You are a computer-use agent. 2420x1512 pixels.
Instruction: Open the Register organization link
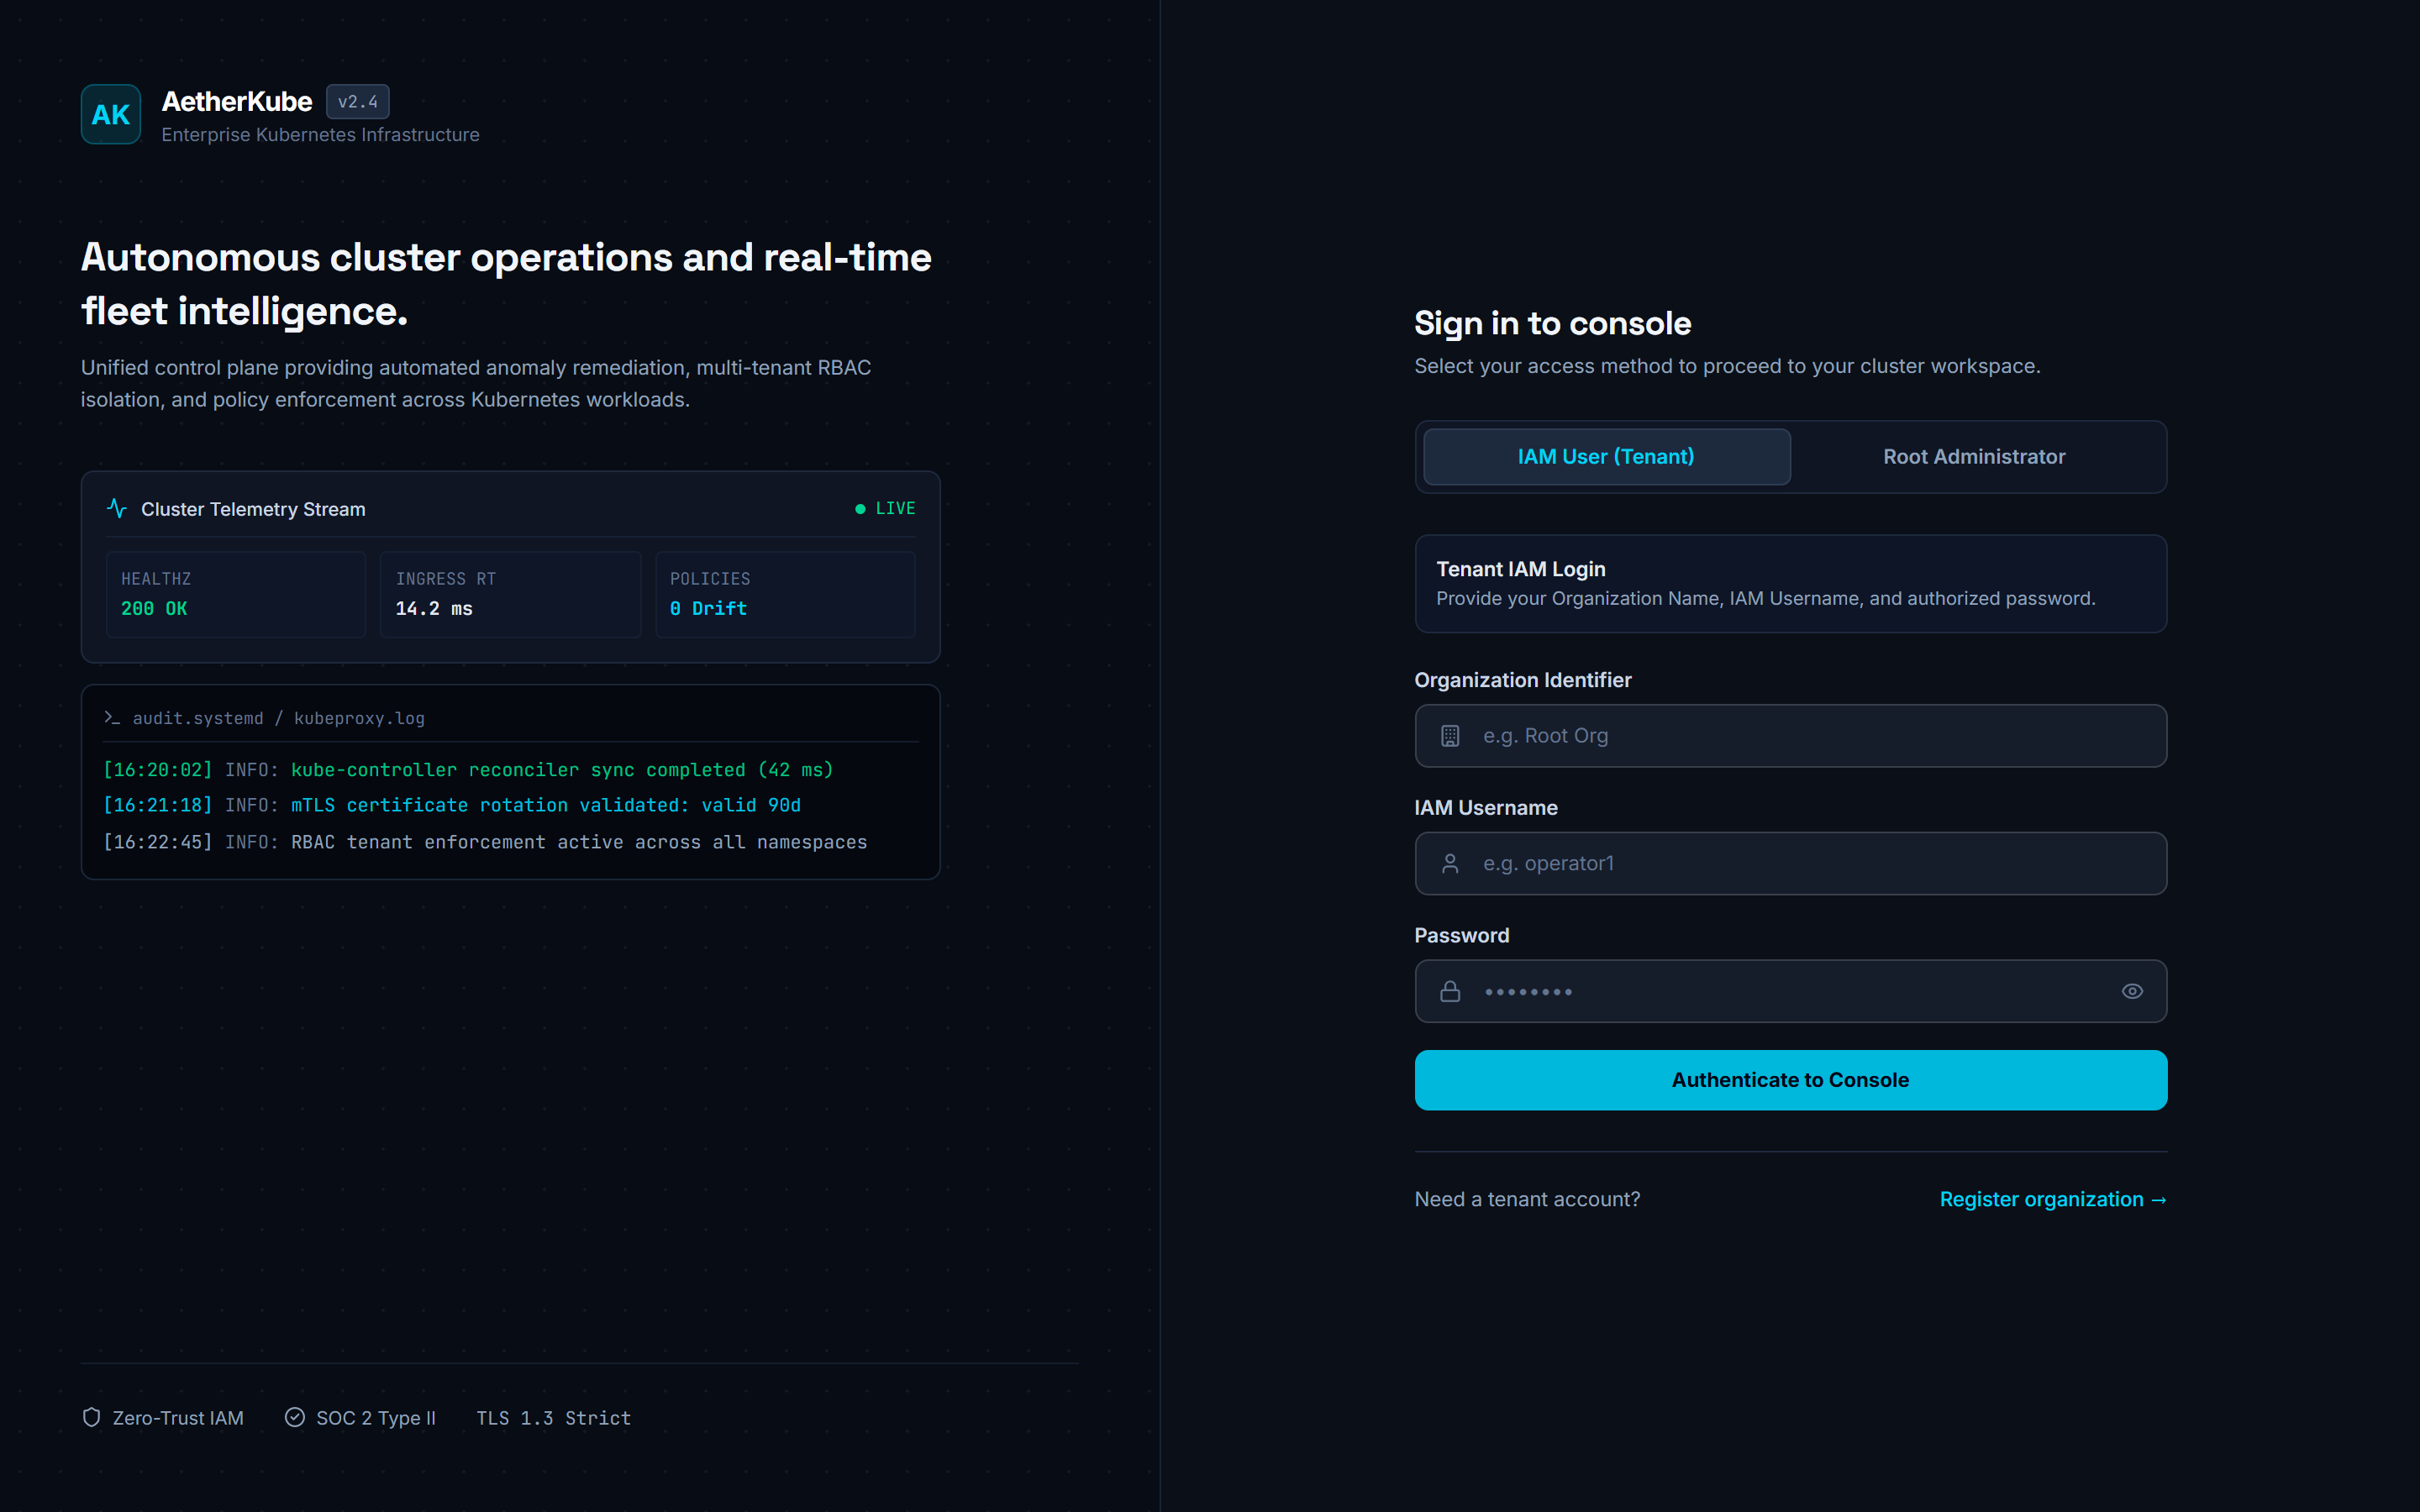(x=2053, y=1199)
